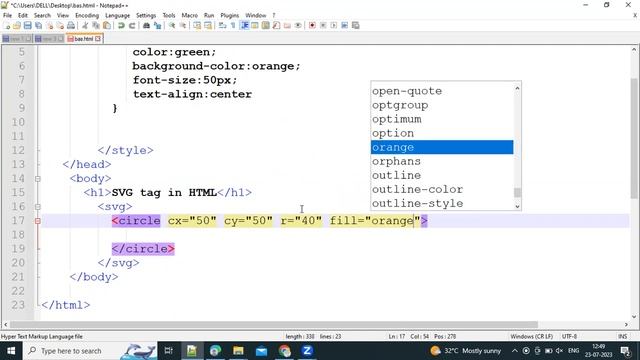
Task: Redo the edit via toolbar
Action: pyautogui.click(x=132, y=25)
